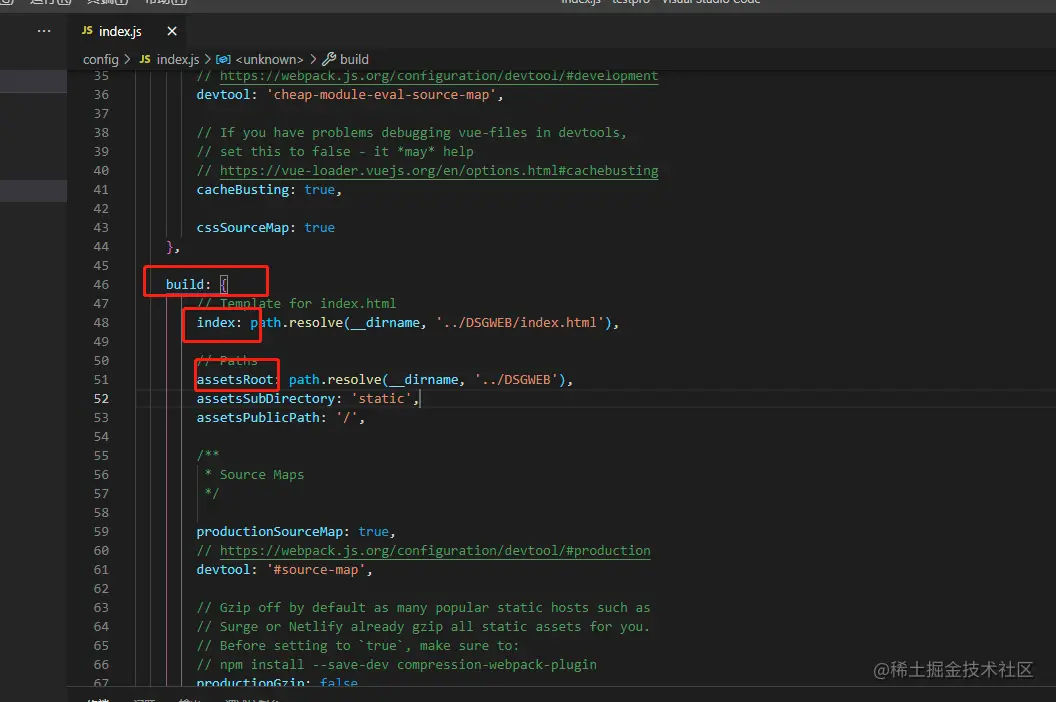Click the 'set this to false' comment line
The width and height of the screenshot is (1056, 702).
click(x=335, y=152)
